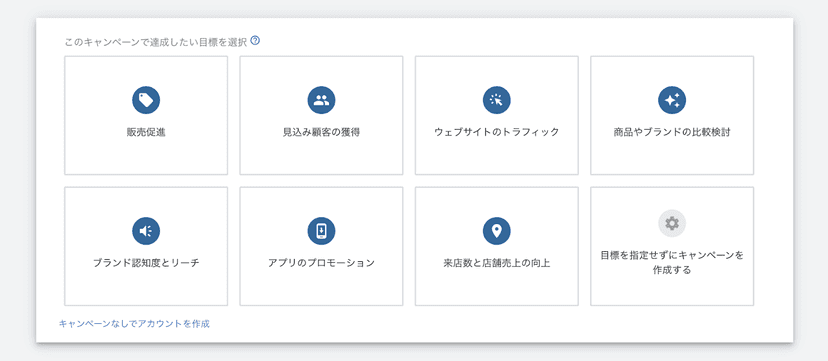Click the map pin icon for 来店数と店舗売上の向上
The image size is (828, 361).
pyautogui.click(x=496, y=231)
